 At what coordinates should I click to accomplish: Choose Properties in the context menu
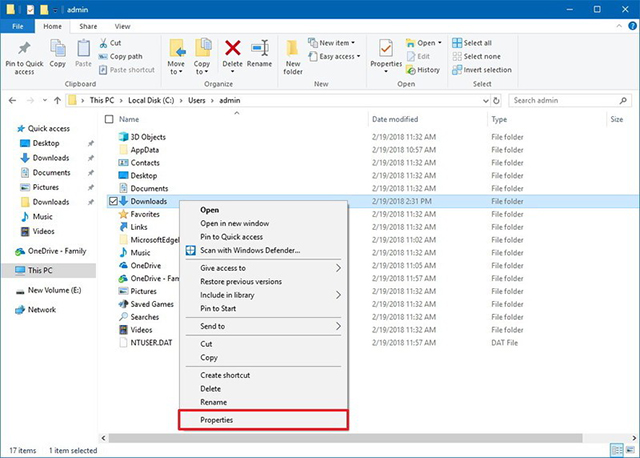(264, 420)
